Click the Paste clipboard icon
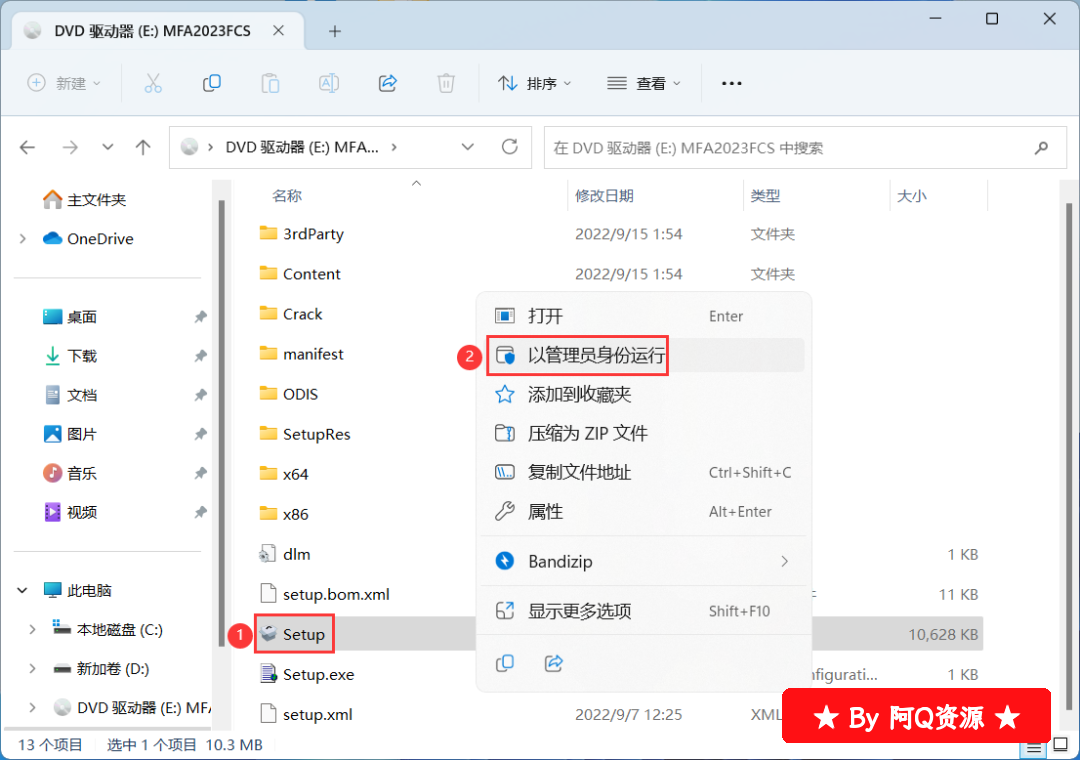1080x760 pixels. (x=270, y=83)
